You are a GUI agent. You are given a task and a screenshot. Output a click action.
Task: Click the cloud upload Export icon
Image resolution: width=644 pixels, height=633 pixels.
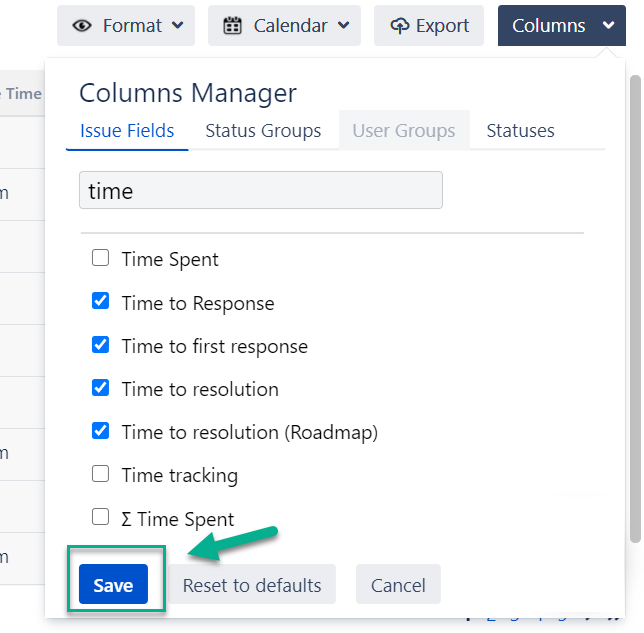pos(400,26)
